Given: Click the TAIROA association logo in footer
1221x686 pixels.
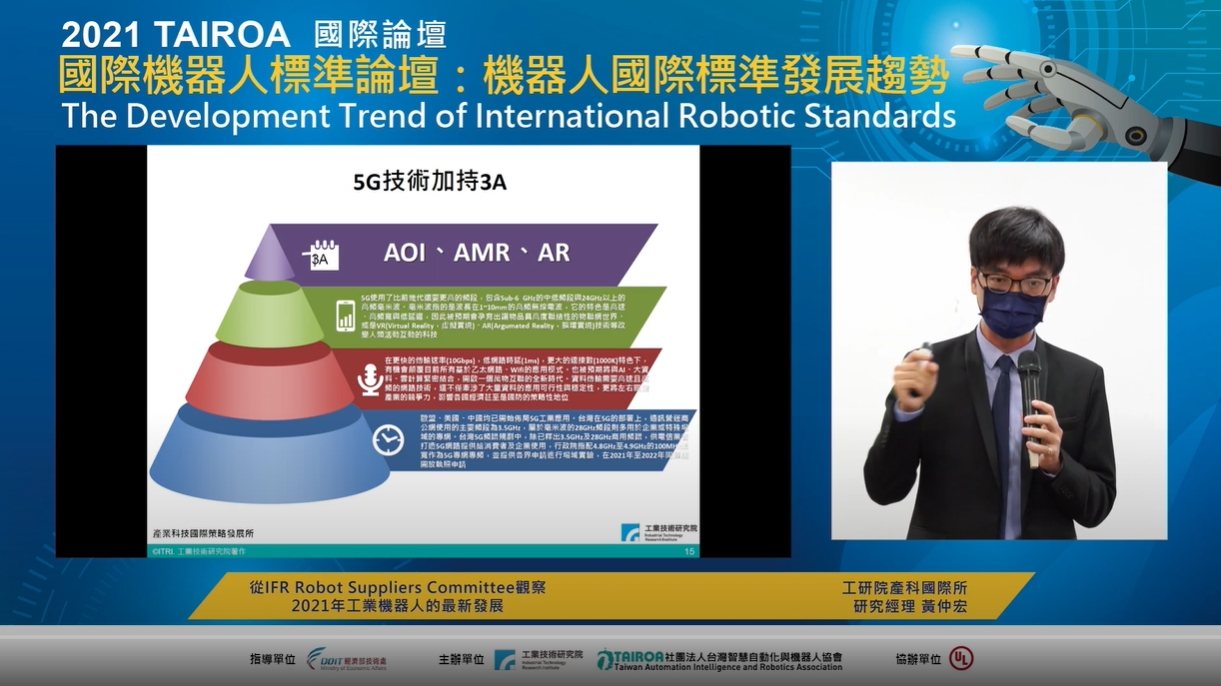Looking at the screenshot, I should click(720, 659).
